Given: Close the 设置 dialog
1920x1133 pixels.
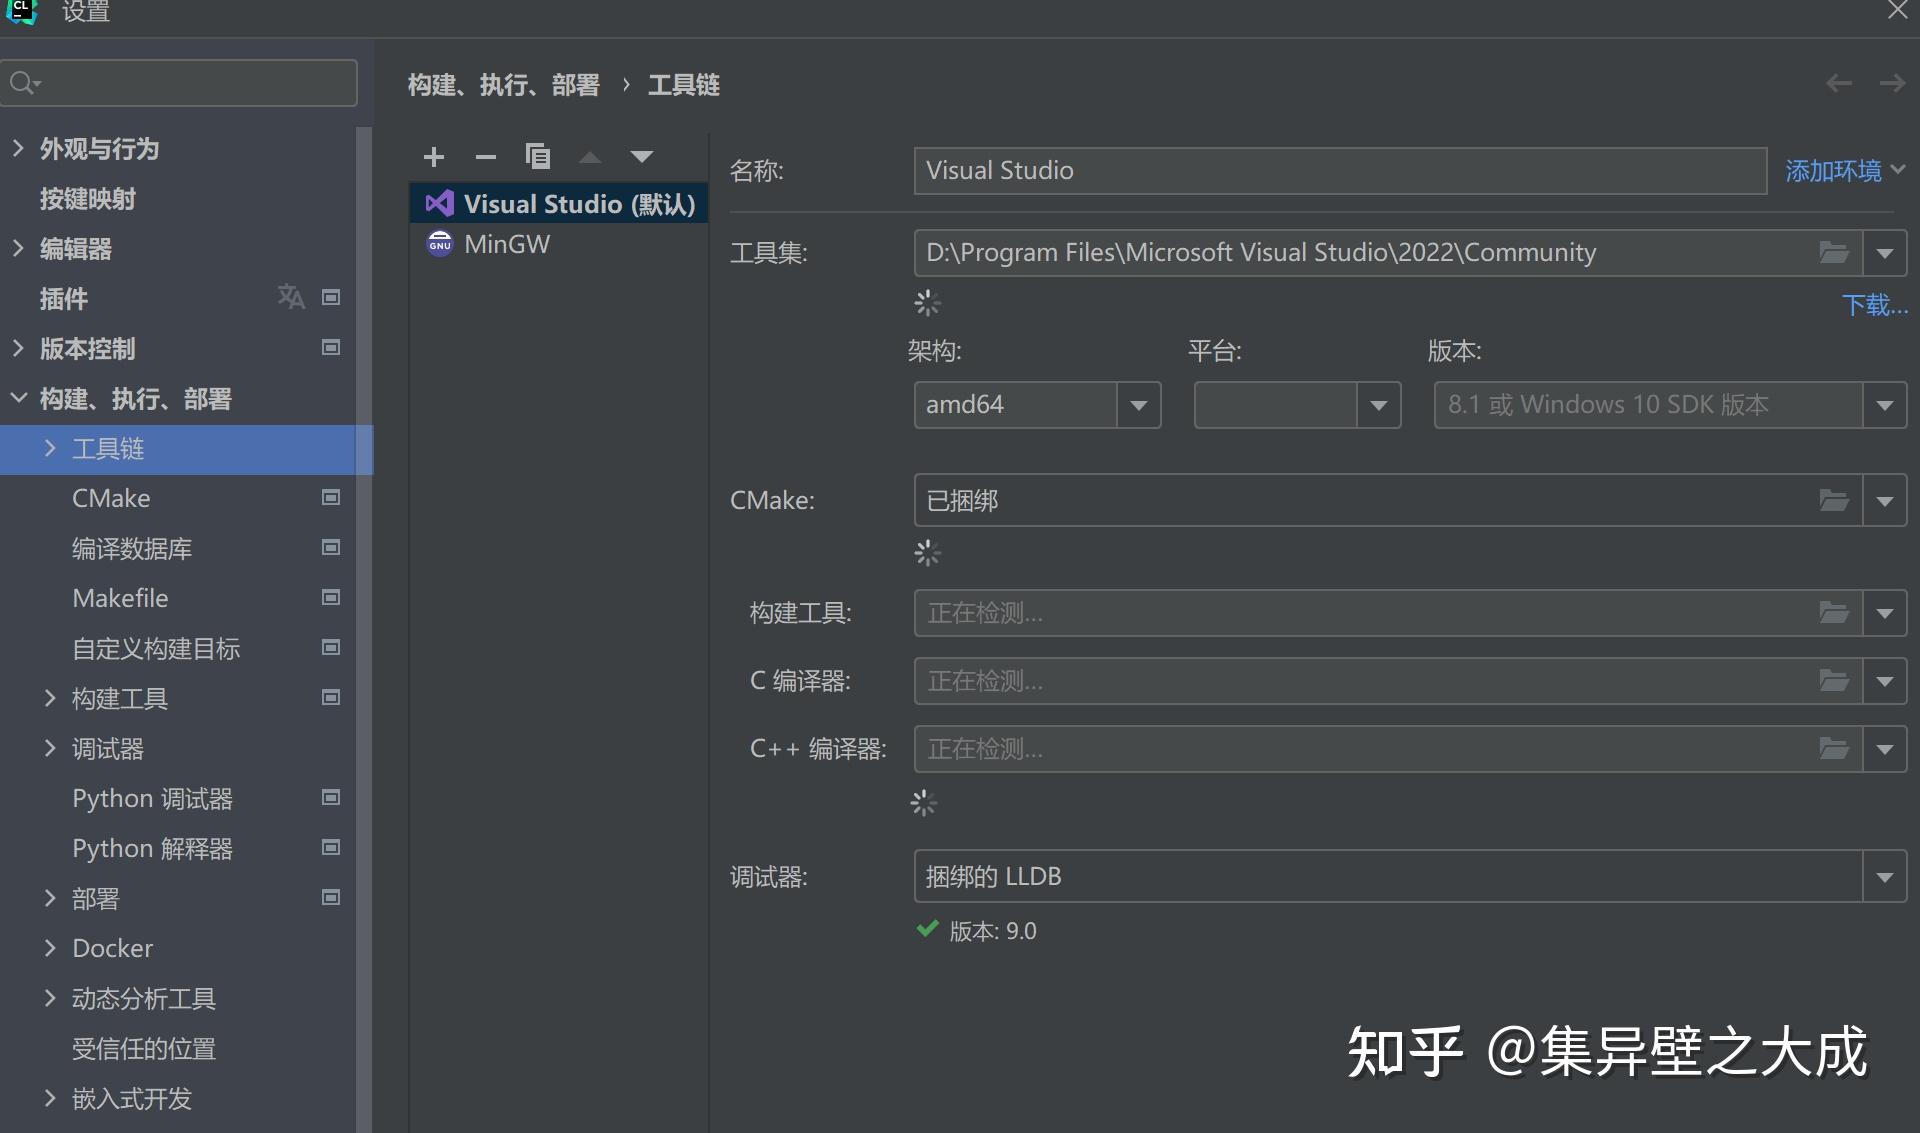Looking at the screenshot, I should coord(1897,11).
